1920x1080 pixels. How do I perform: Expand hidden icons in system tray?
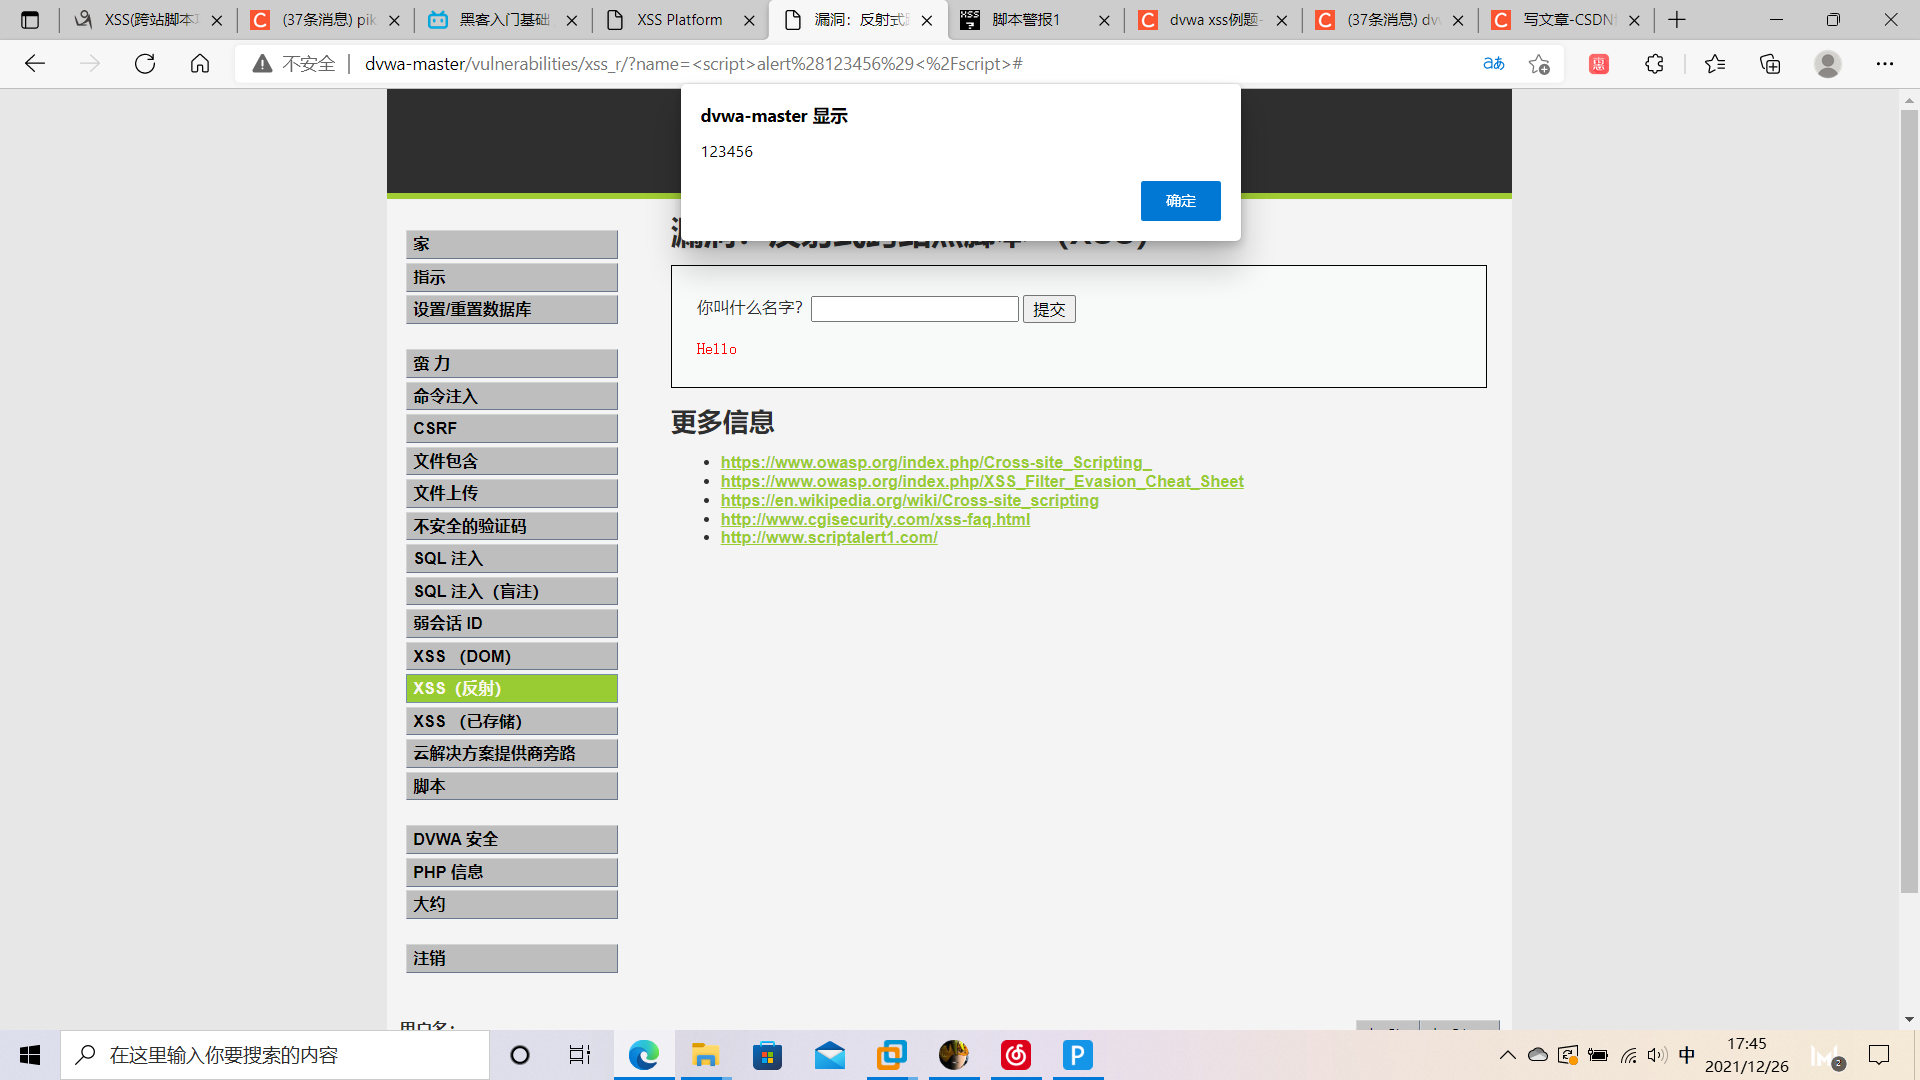coord(1507,1055)
